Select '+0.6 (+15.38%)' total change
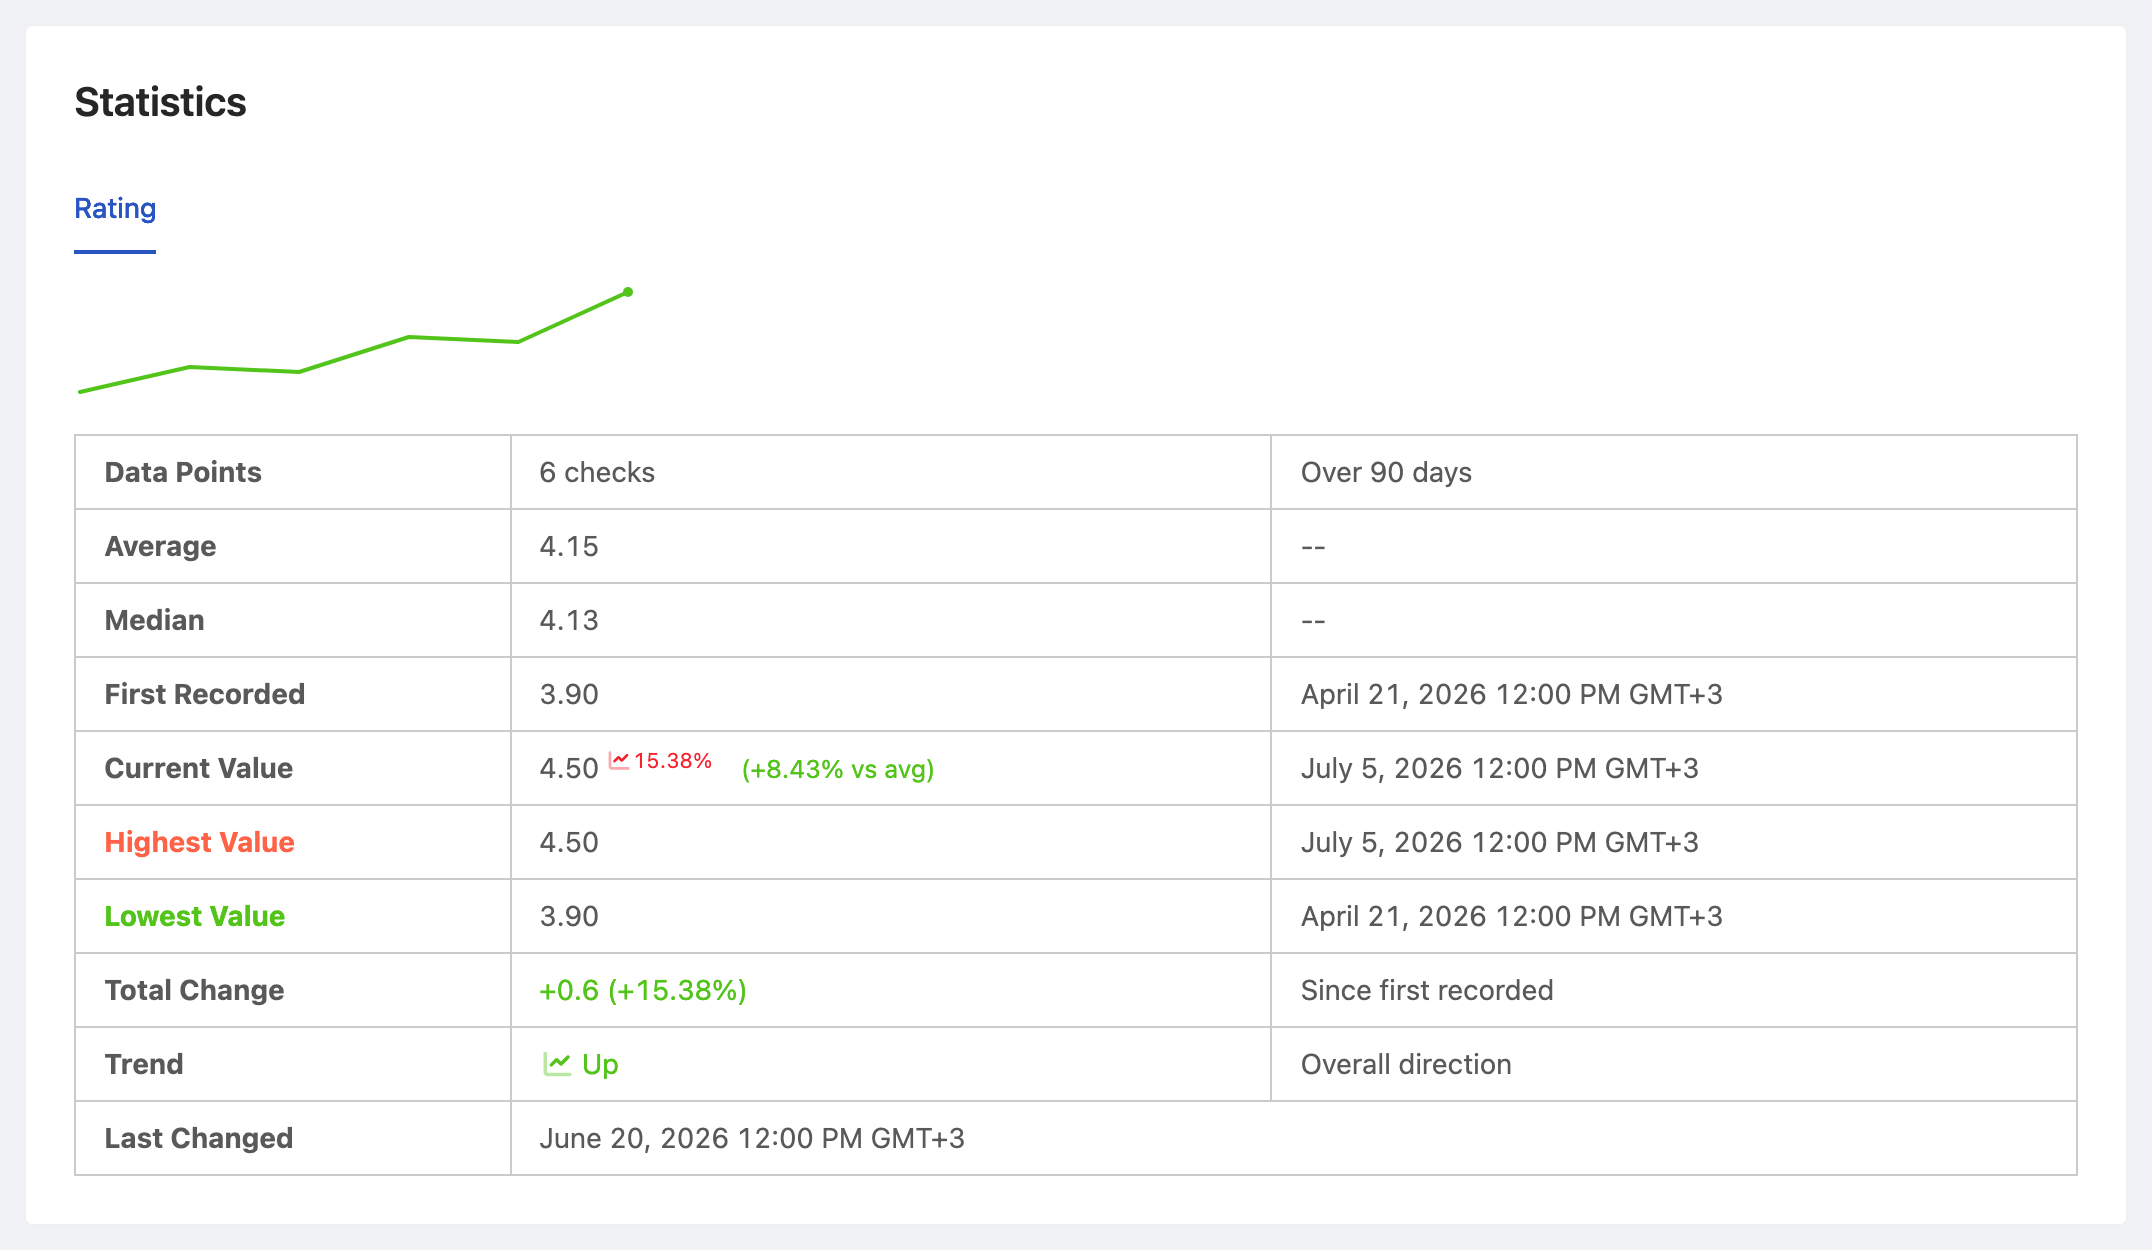This screenshot has width=2152, height=1250. (643, 990)
